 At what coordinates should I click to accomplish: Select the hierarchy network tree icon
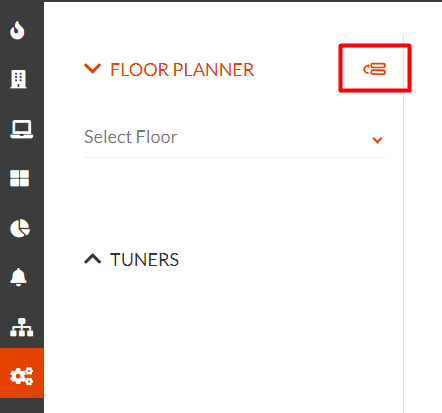point(22,327)
